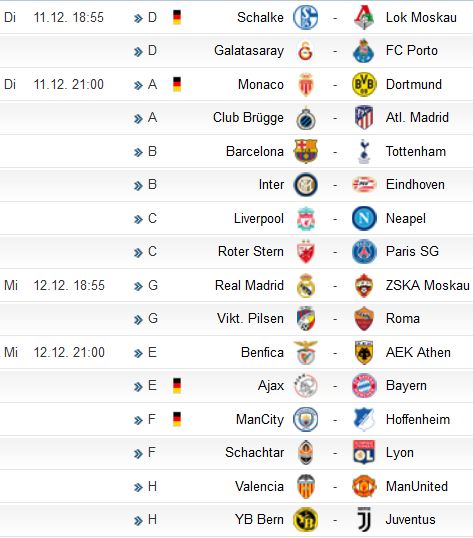Click the Bayern München logo

pyautogui.click(x=364, y=386)
